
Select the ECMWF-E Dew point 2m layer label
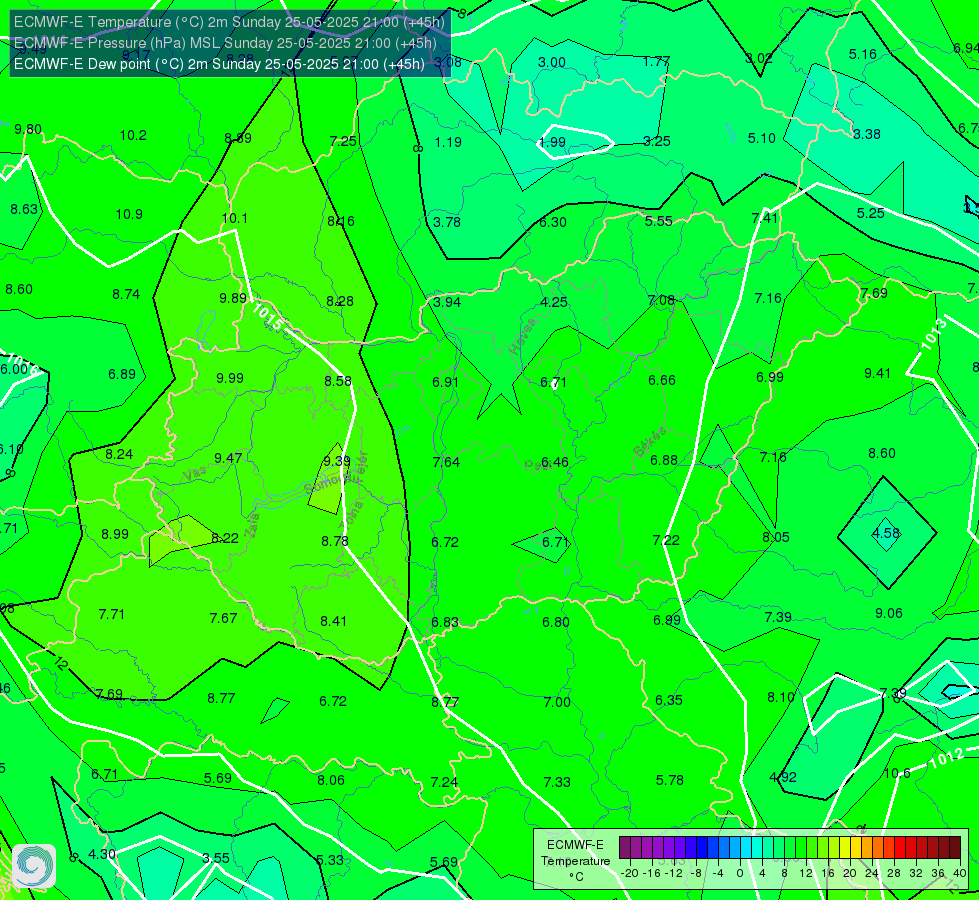219,64
